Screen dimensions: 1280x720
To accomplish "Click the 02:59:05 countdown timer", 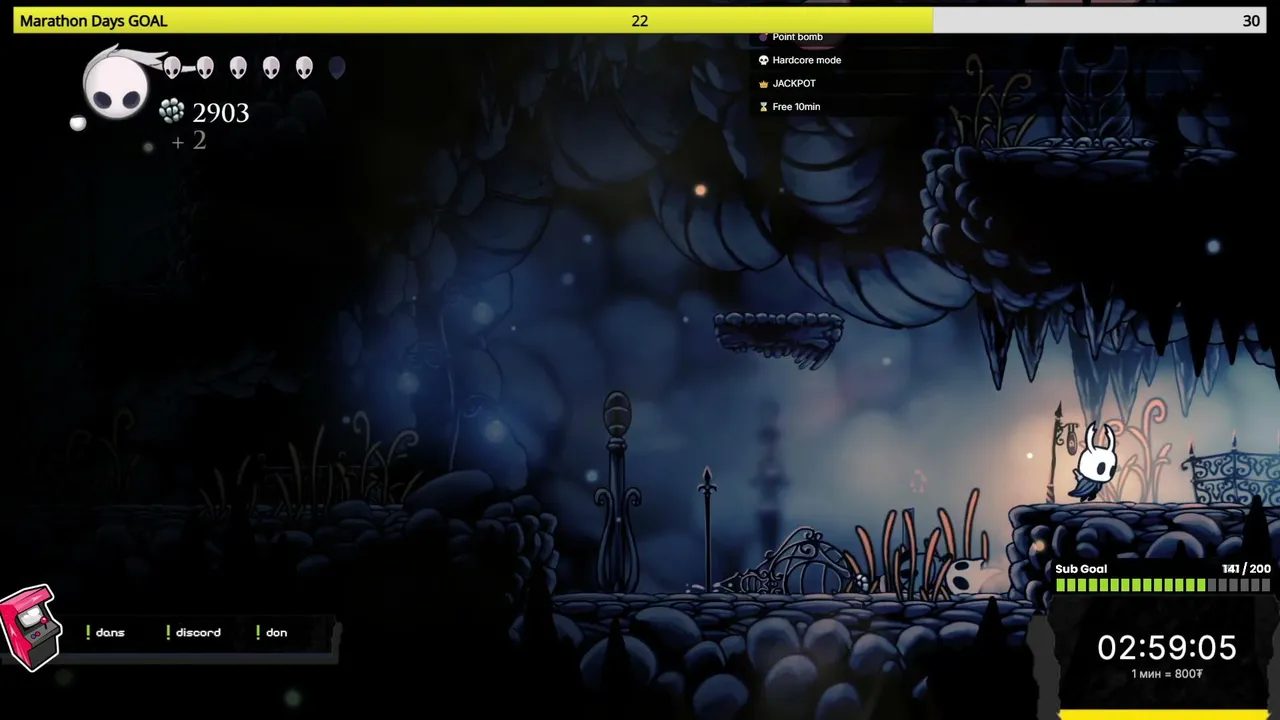I will [1166, 648].
